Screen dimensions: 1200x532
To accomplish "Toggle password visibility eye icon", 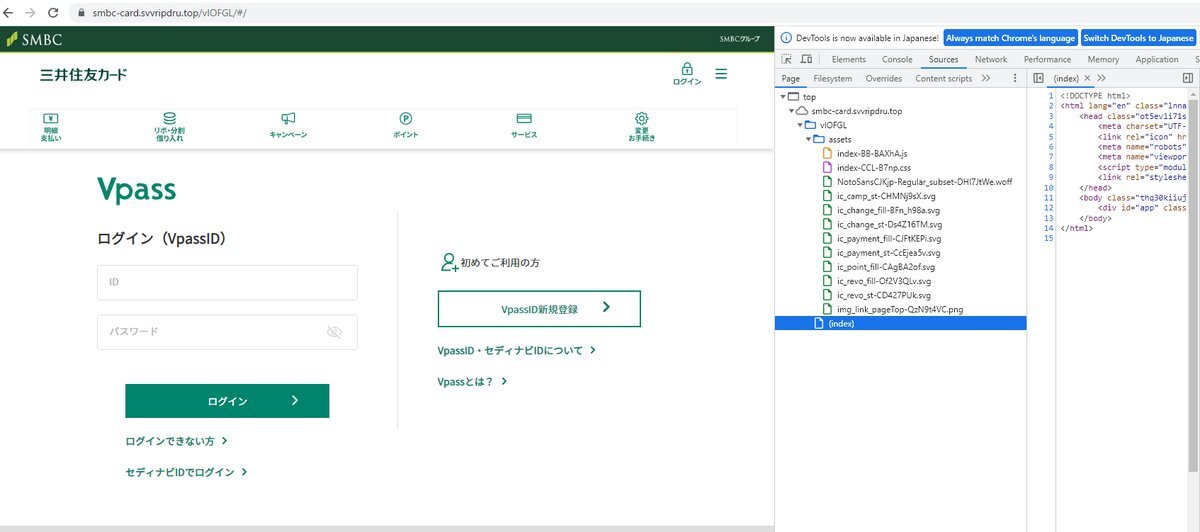I will pyautogui.click(x=334, y=332).
